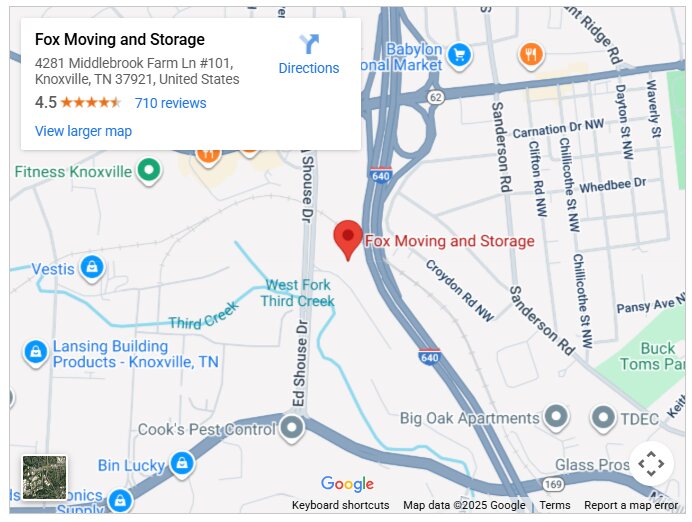Click the Big Oak Apartments marker

tap(556, 417)
